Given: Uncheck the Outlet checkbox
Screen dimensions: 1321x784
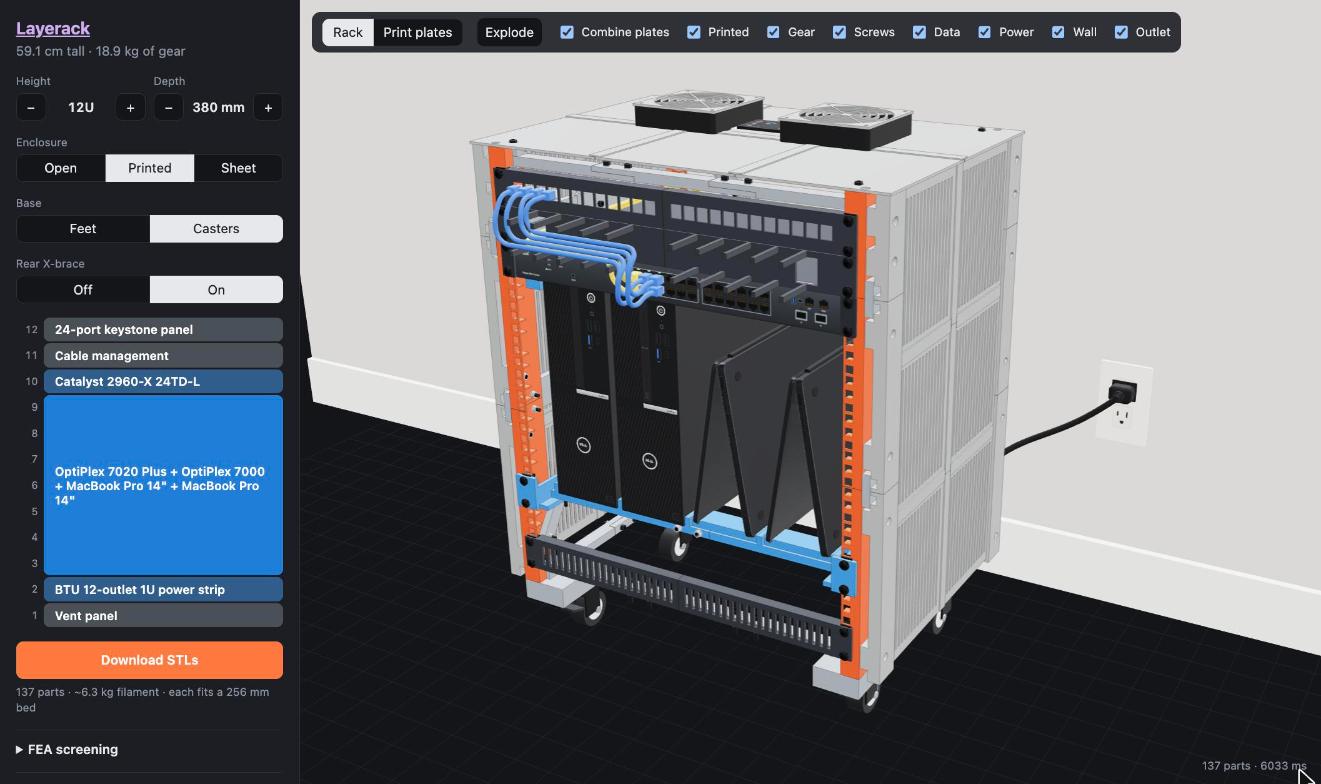Looking at the screenshot, I should (1122, 32).
